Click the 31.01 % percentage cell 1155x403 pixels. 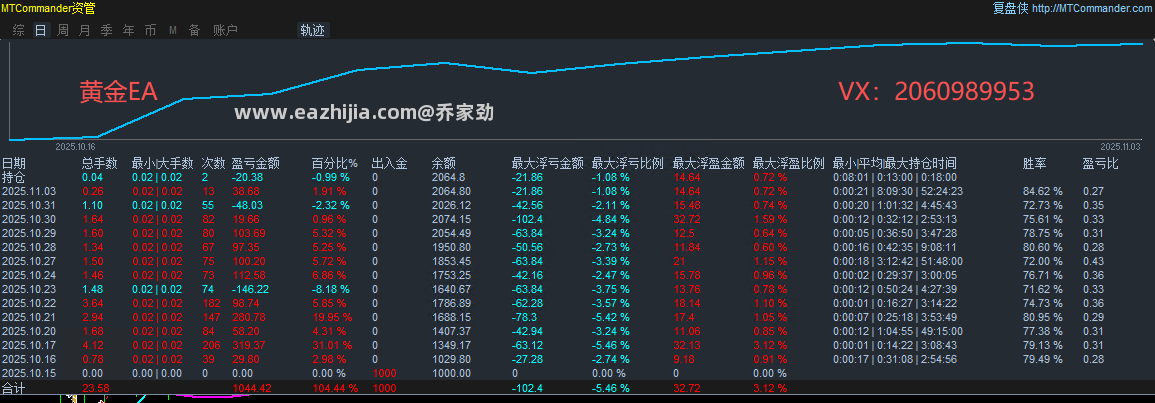(331, 345)
